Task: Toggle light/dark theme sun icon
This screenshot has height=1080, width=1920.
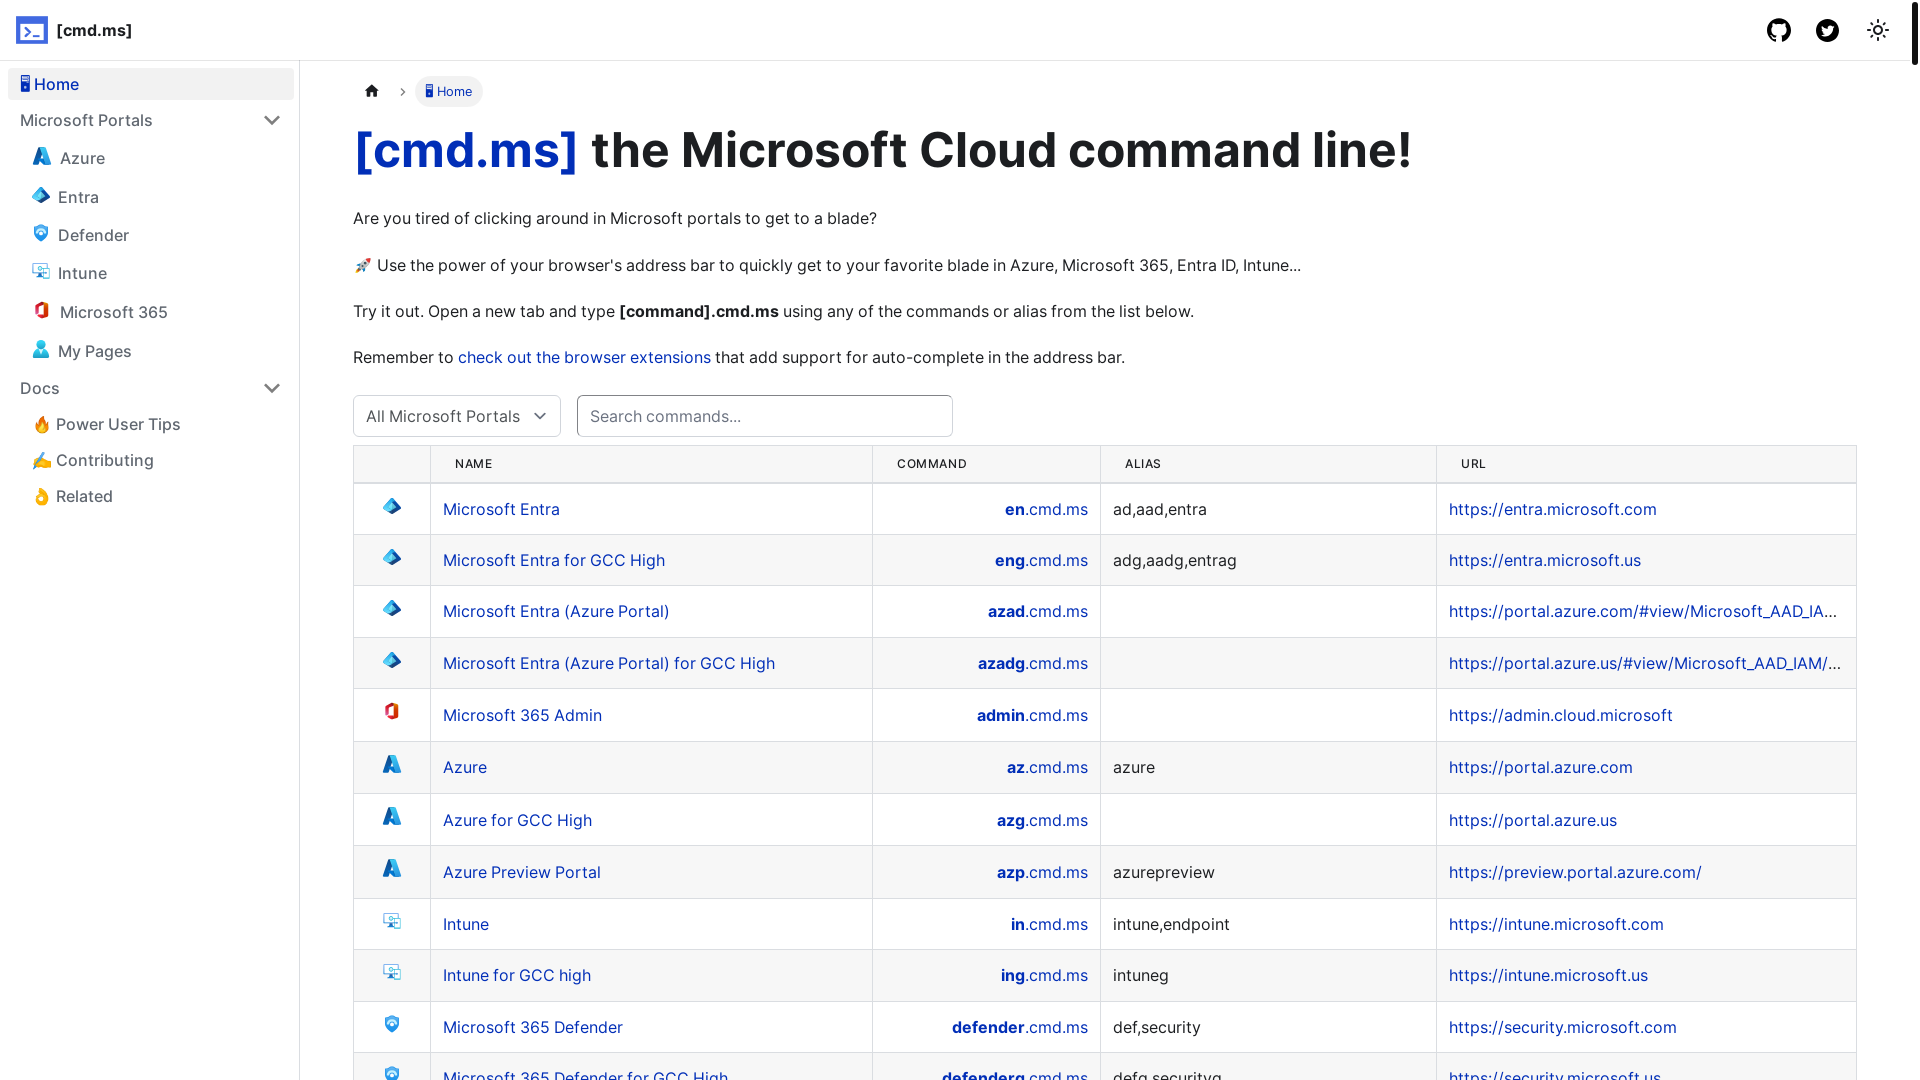Action: coord(1877,30)
